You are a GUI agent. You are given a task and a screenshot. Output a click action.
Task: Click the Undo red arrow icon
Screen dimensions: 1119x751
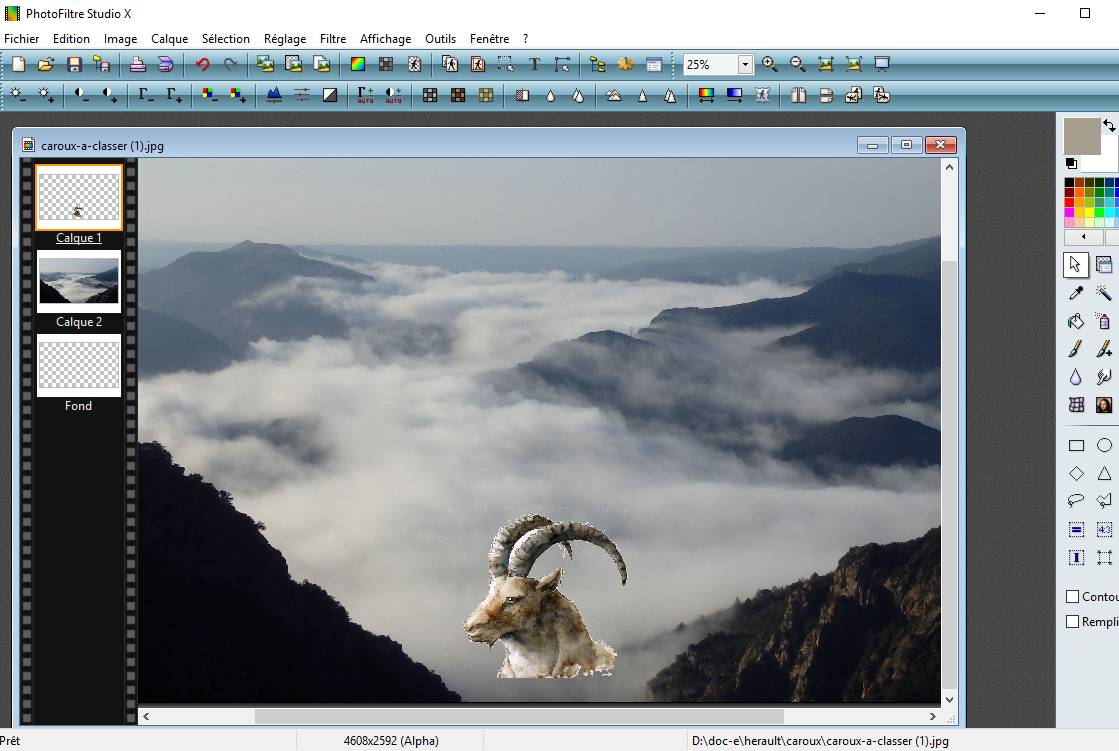click(203, 64)
